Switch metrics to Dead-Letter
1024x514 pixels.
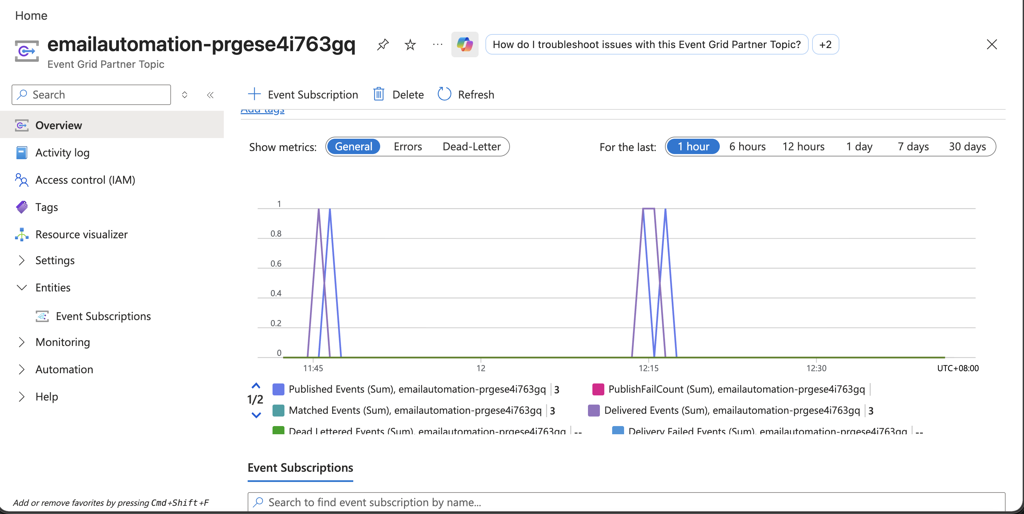tap(472, 147)
